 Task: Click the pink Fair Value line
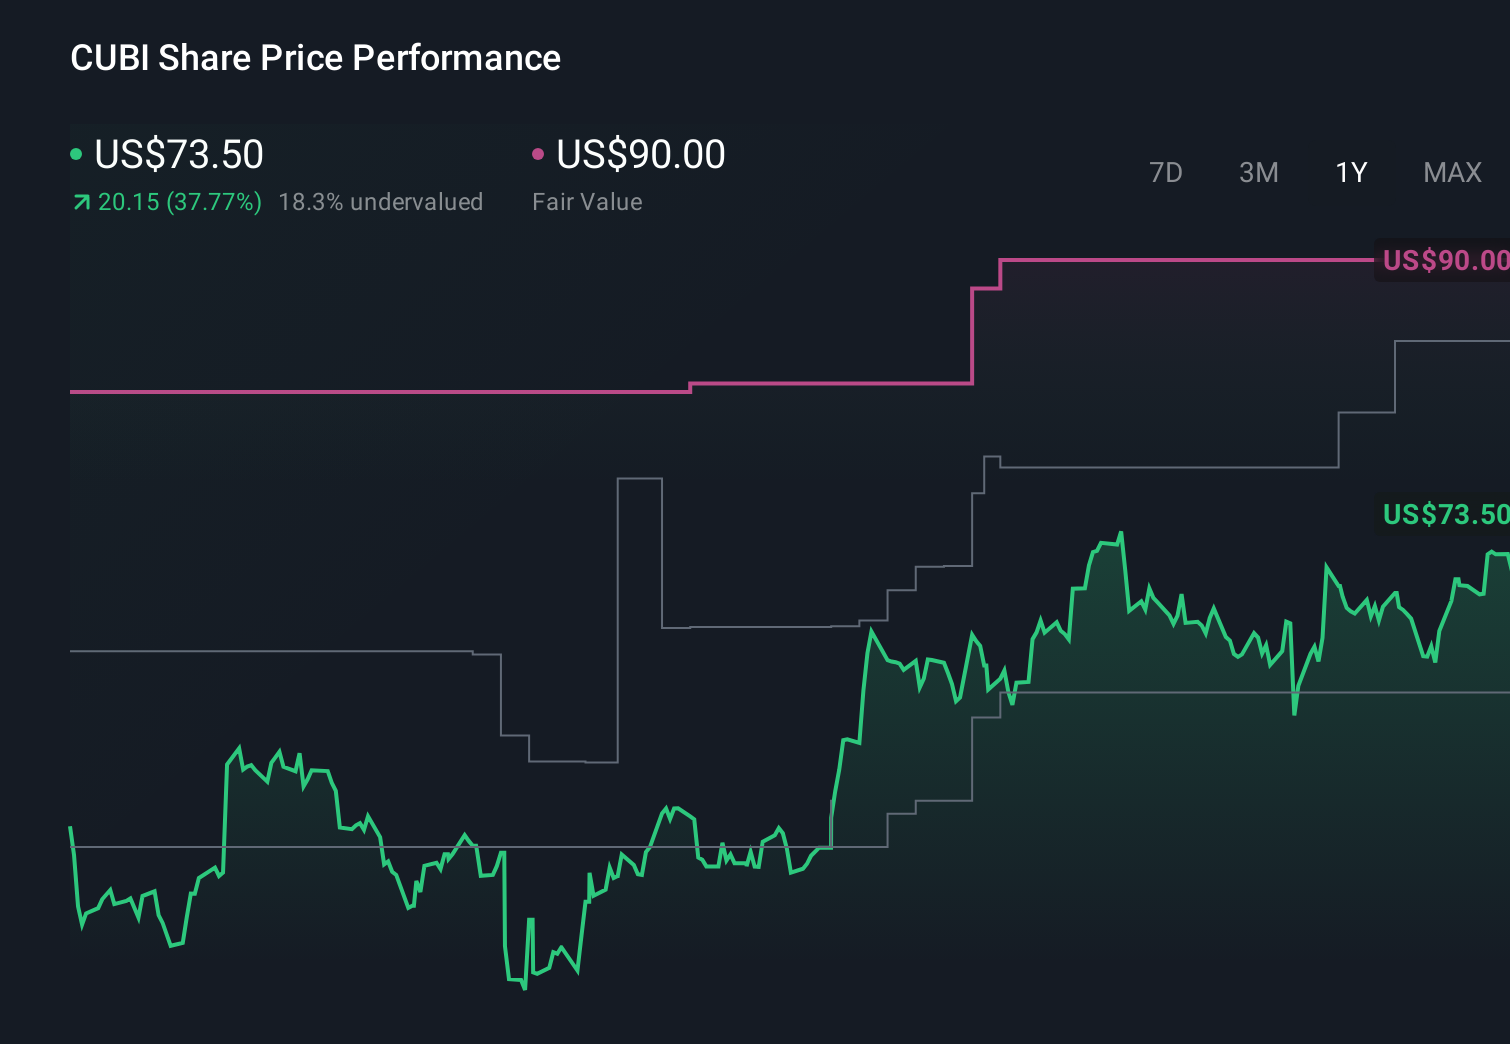pyautogui.click(x=400, y=392)
